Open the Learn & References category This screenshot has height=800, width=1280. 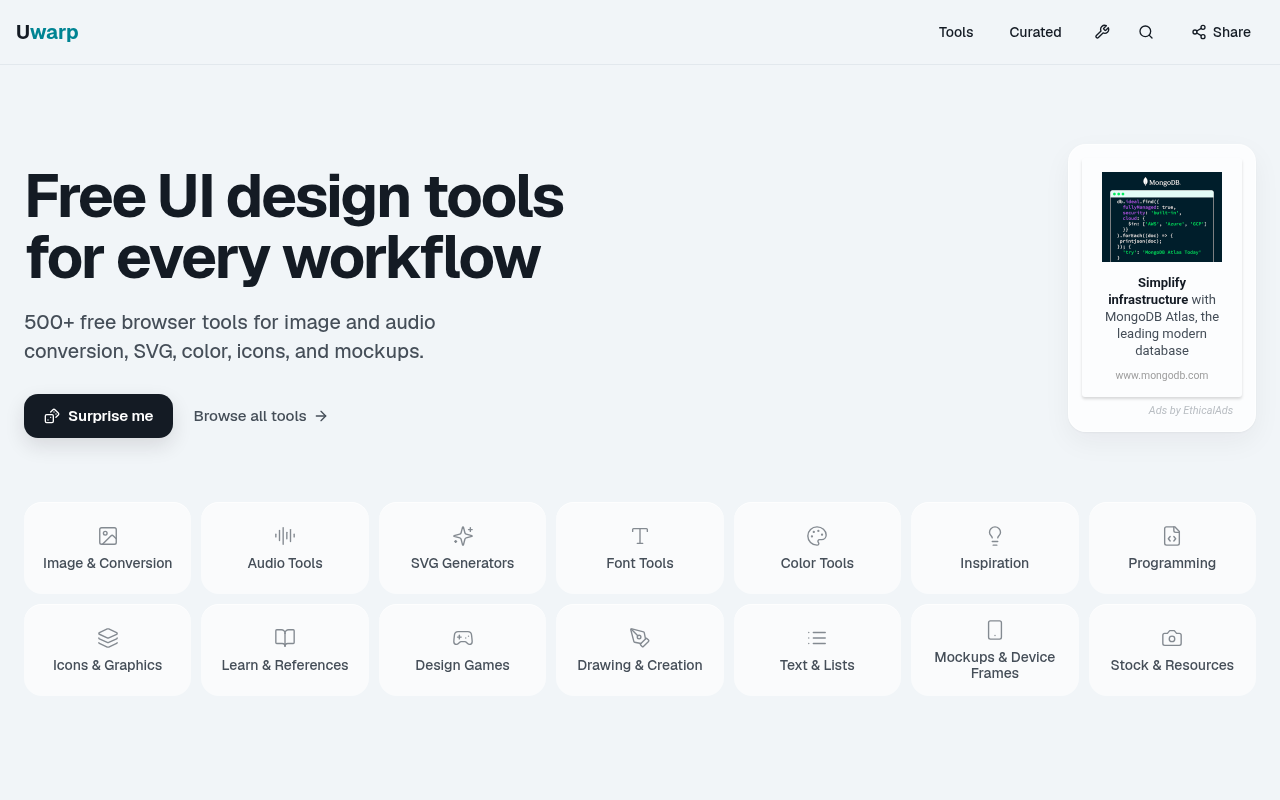pyautogui.click(x=285, y=650)
